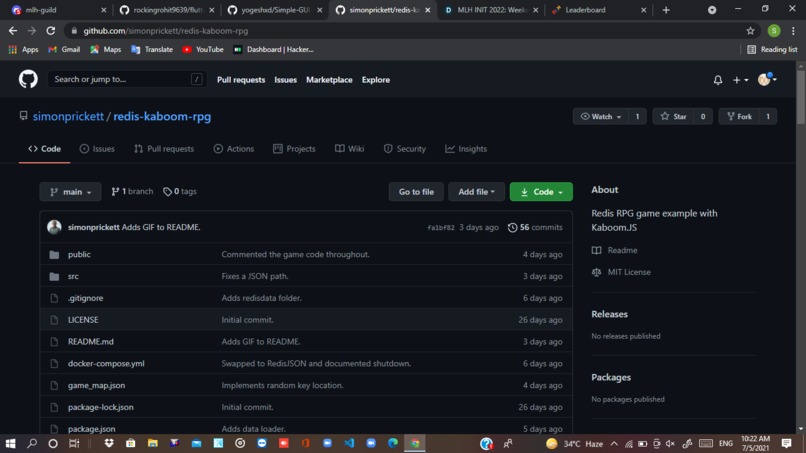Open Dashboard HackerRank bookmark
This screenshot has width=806, height=453.
[273, 49]
